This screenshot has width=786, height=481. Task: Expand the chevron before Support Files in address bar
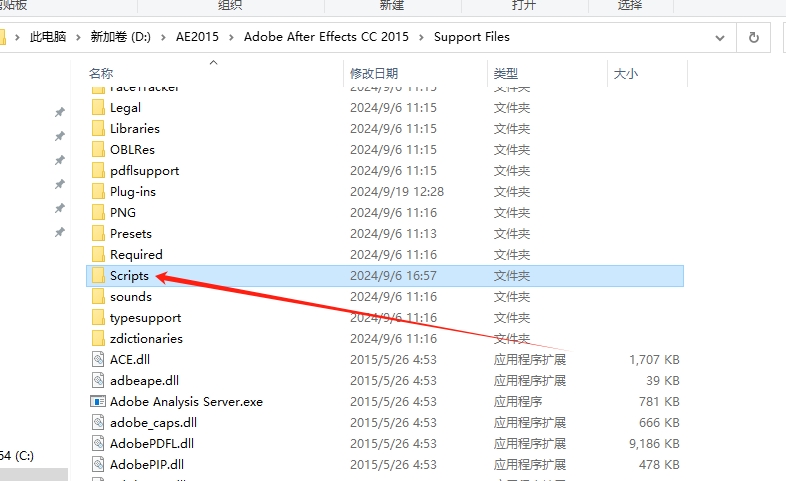pos(421,38)
